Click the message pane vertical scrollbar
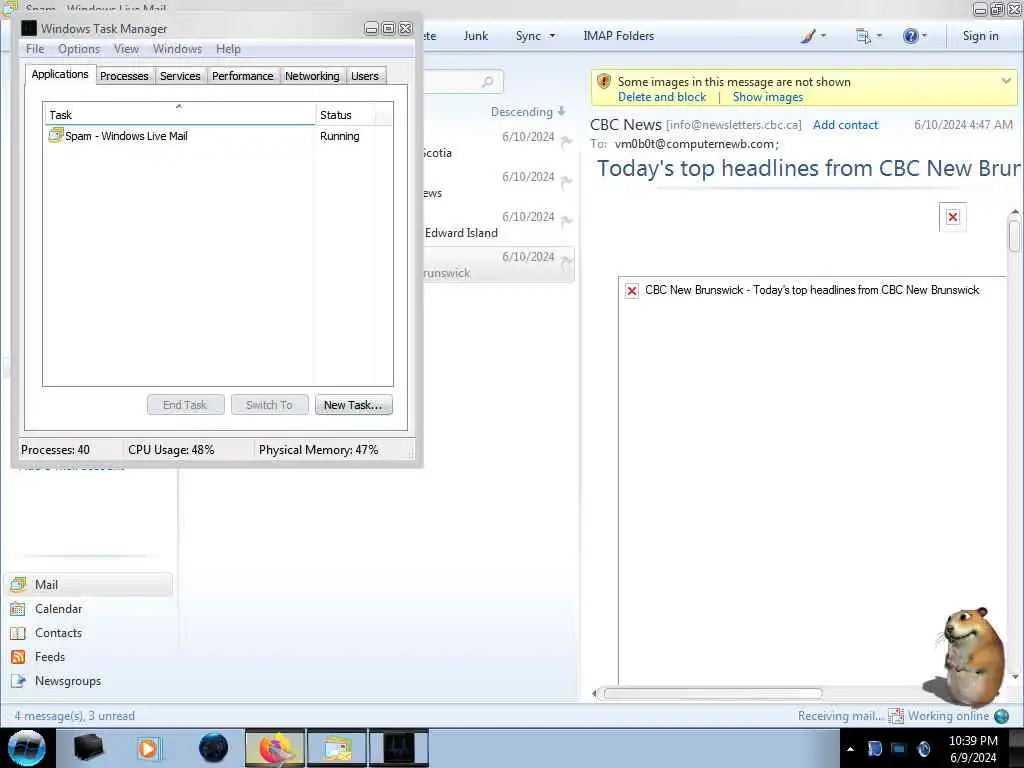Viewport: 1024px width, 768px height. pyautogui.click(x=1014, y=235)
